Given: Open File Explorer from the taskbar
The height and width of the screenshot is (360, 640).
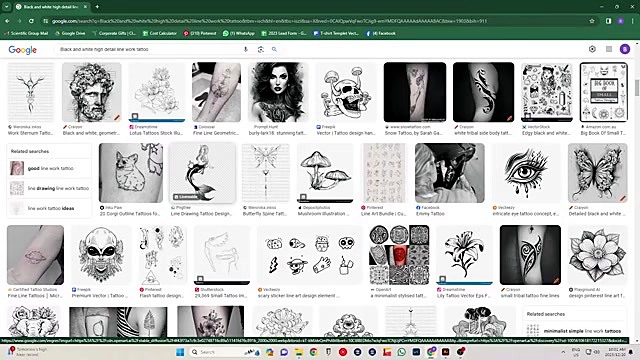Looking at the screenshot, I should coord(299,352).
